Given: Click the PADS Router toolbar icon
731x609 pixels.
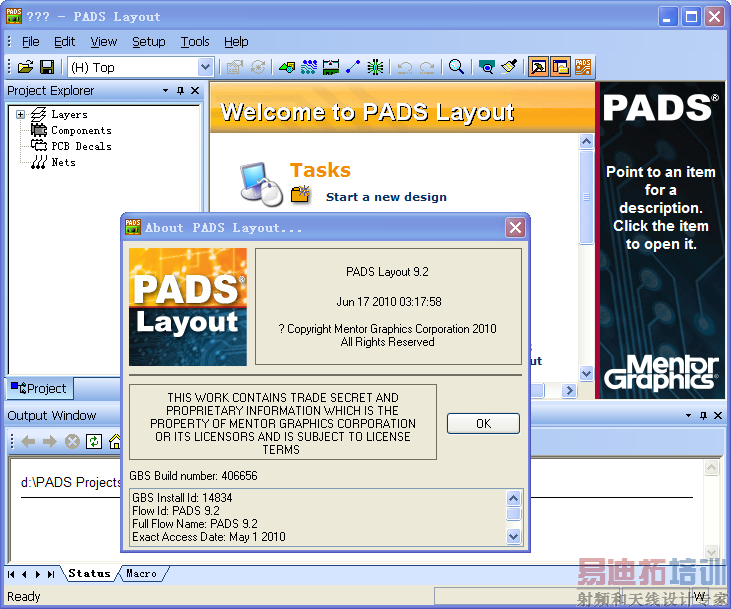Looking at the screenshot, I should click(583, 68).
